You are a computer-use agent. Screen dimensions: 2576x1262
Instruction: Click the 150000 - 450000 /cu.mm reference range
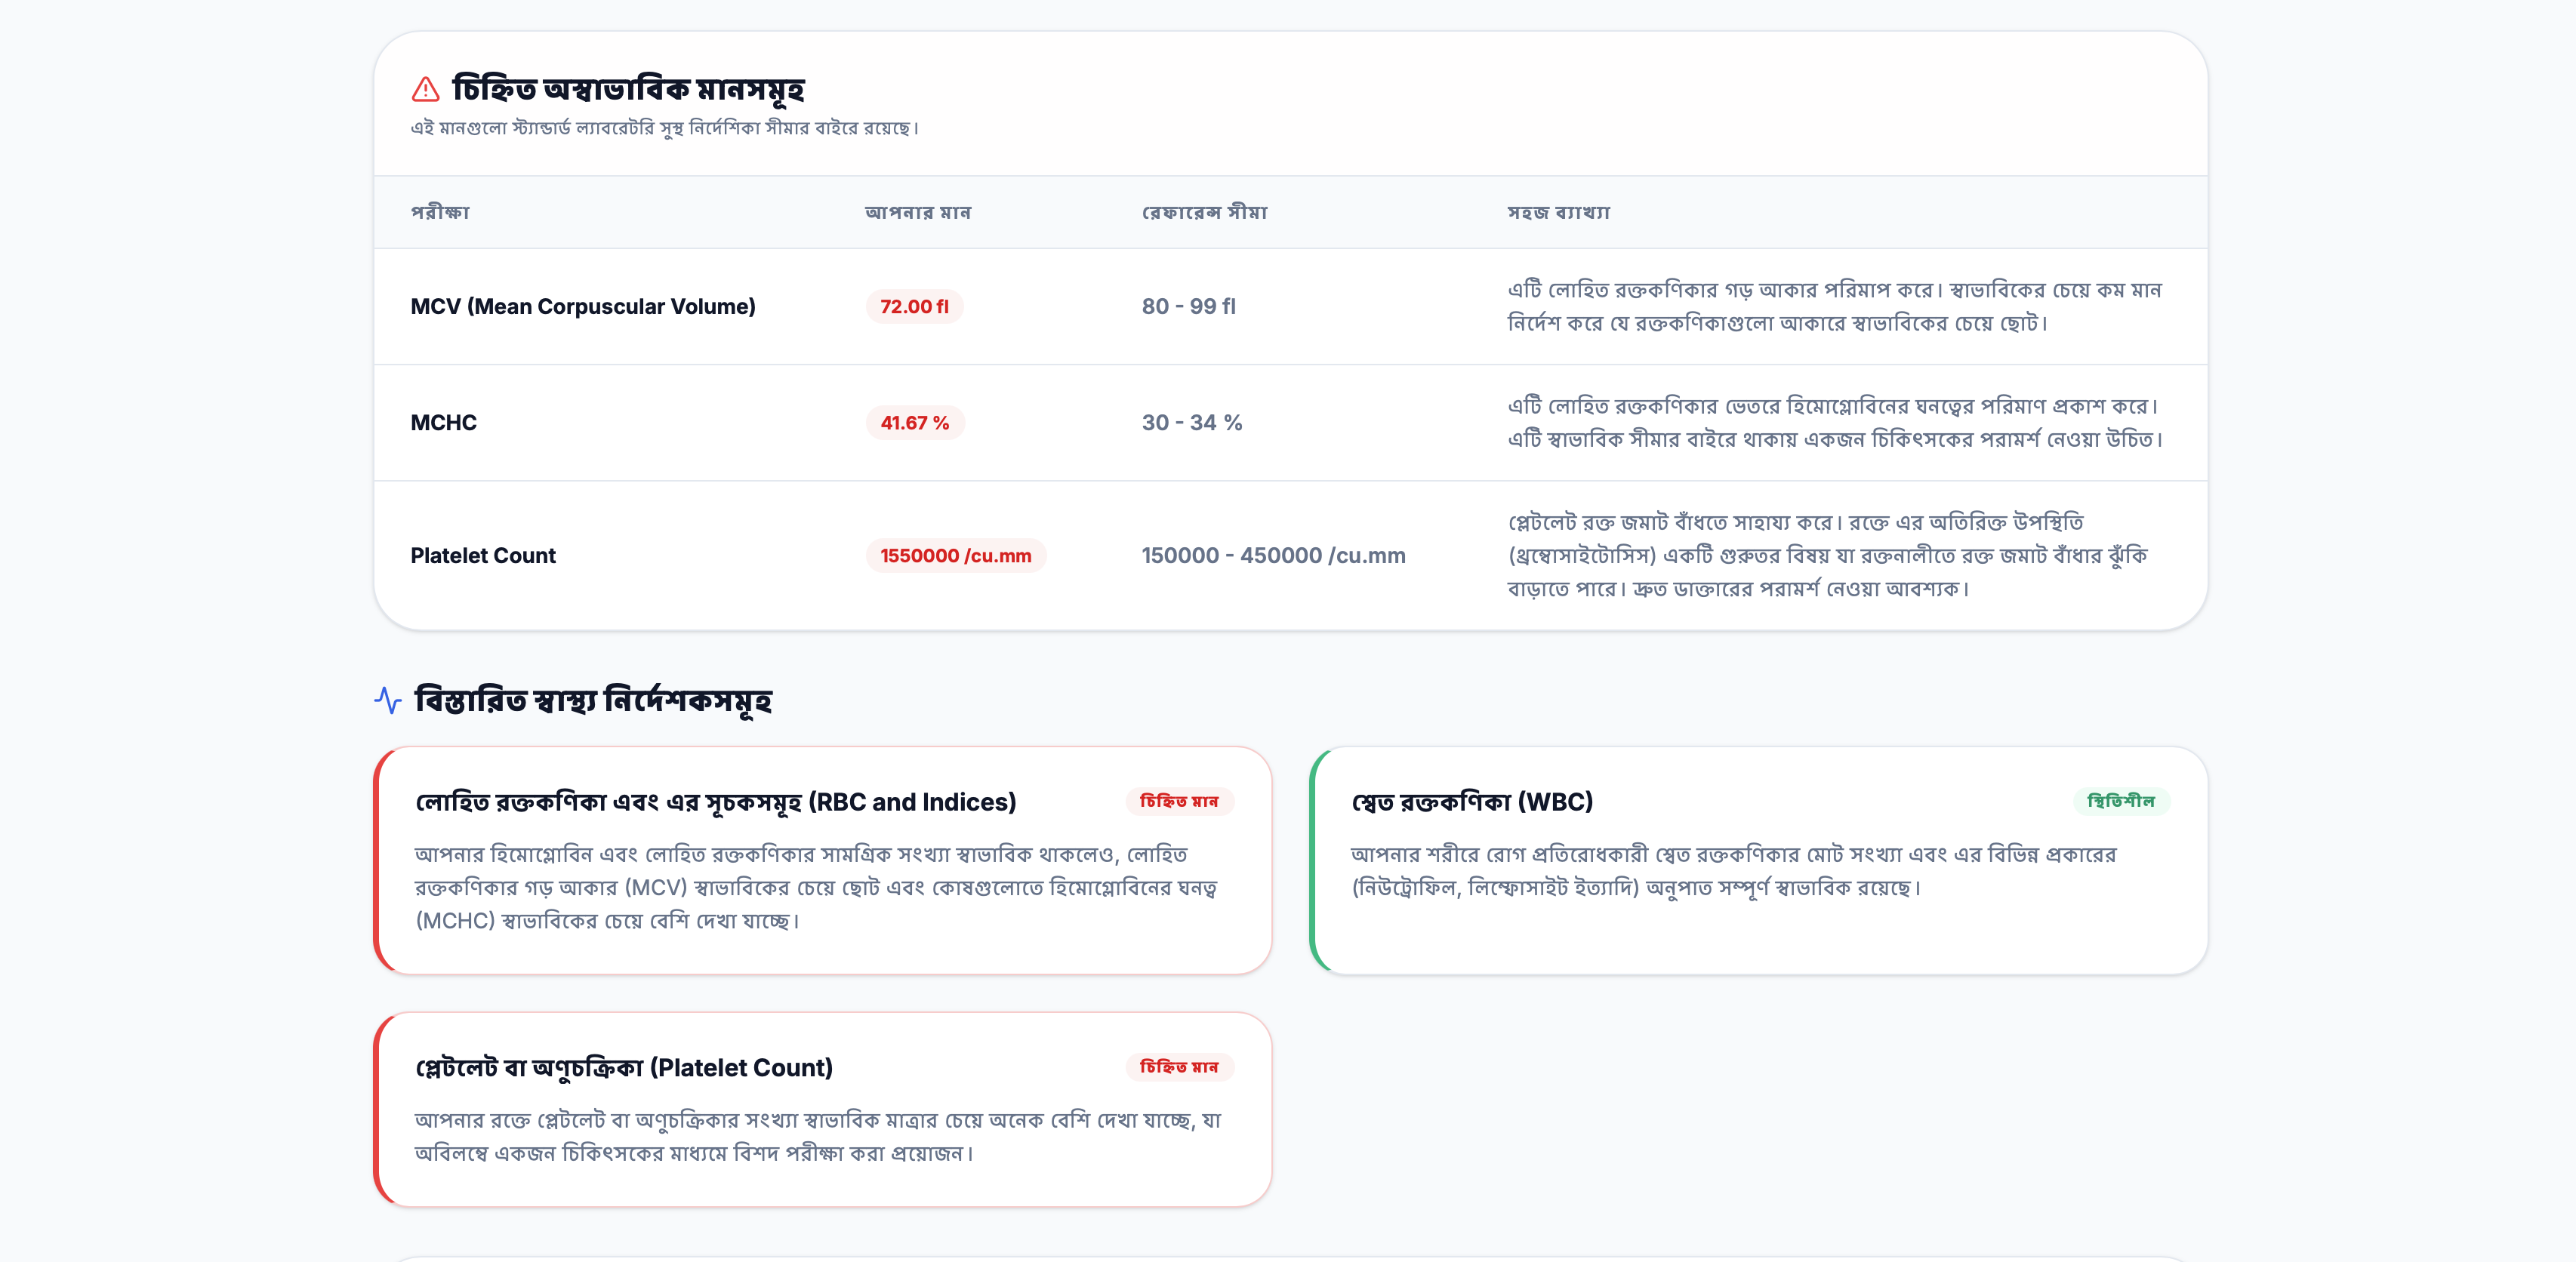pos(1274,555)
